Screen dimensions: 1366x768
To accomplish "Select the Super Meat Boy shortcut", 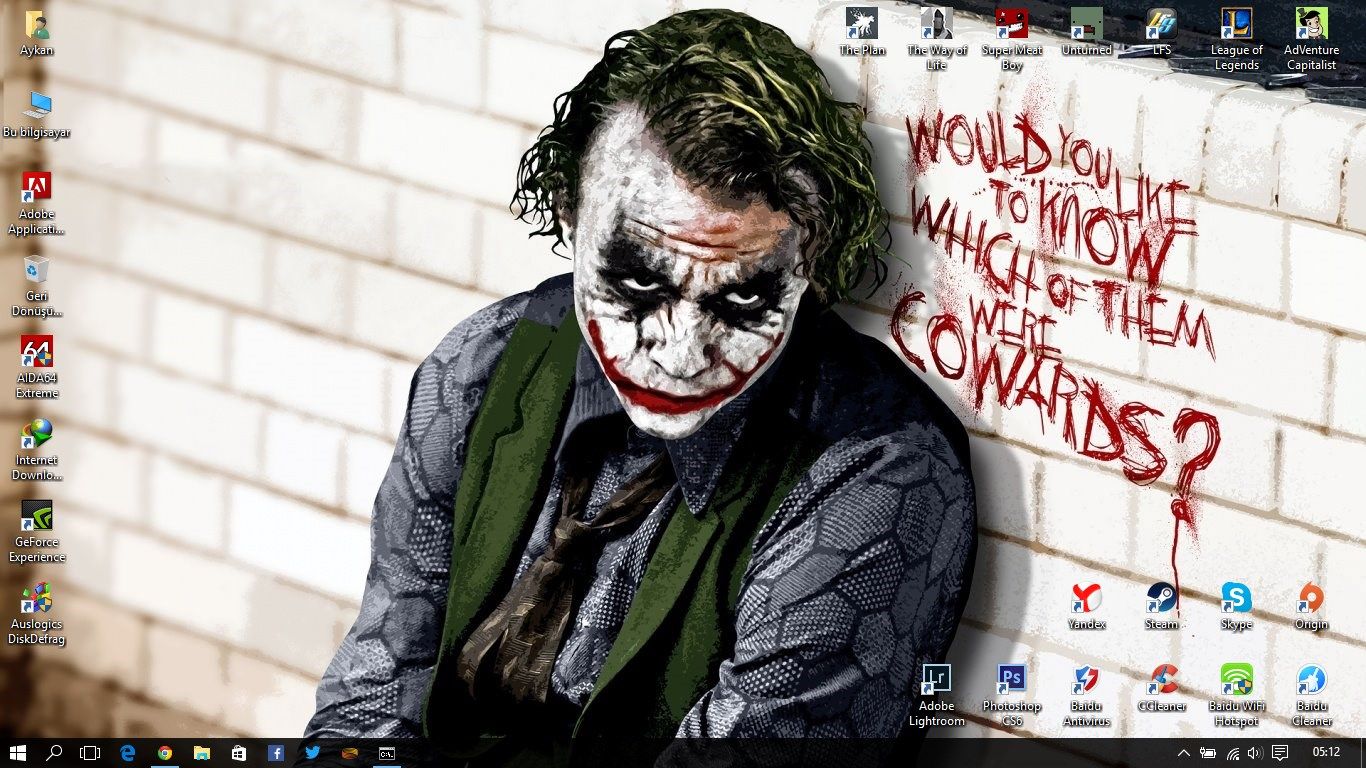I will (1012, 39).
